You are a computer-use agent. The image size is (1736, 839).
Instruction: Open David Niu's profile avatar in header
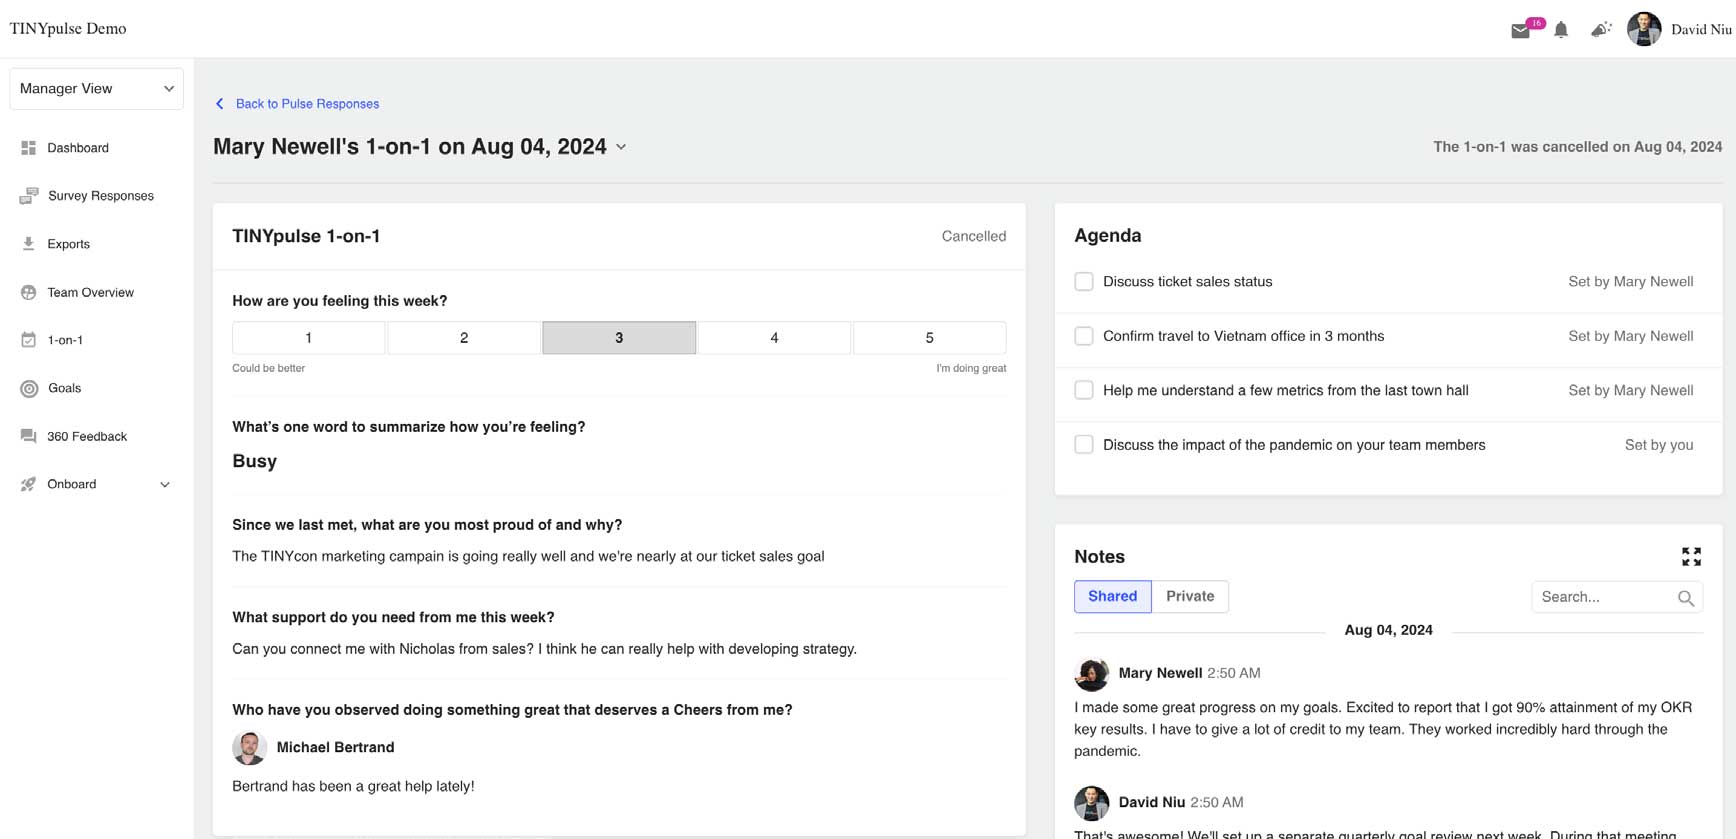click(x=1644, y=29)
